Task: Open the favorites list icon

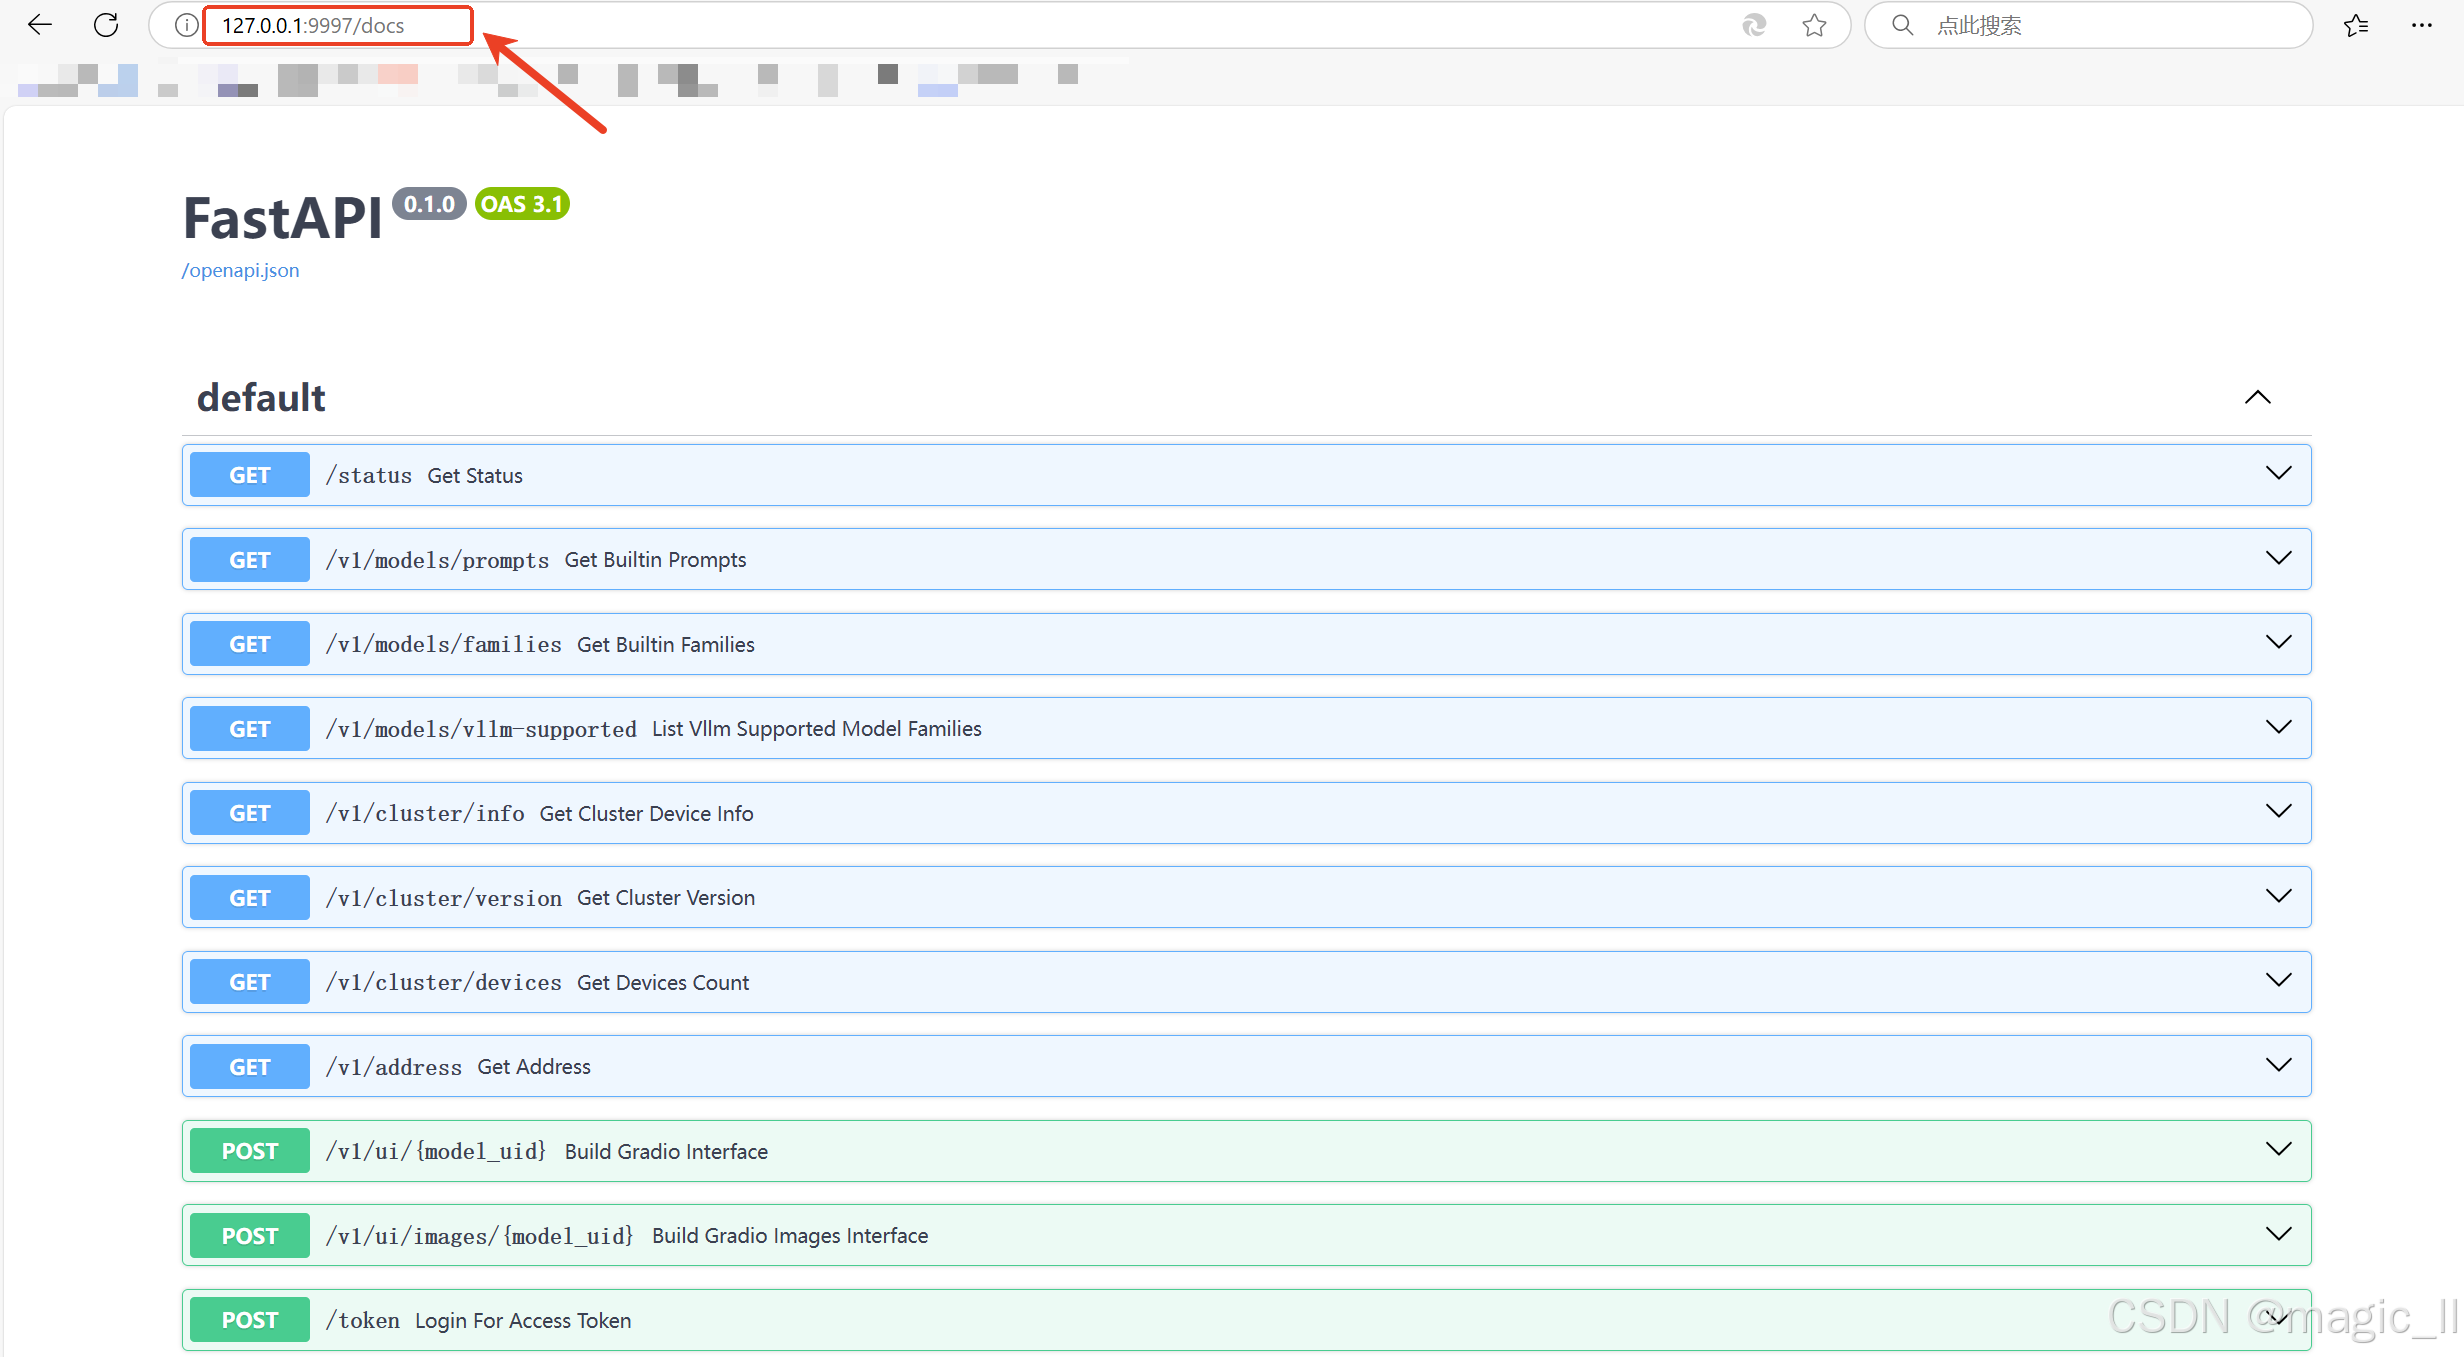Action: (x=2355, y=25)
